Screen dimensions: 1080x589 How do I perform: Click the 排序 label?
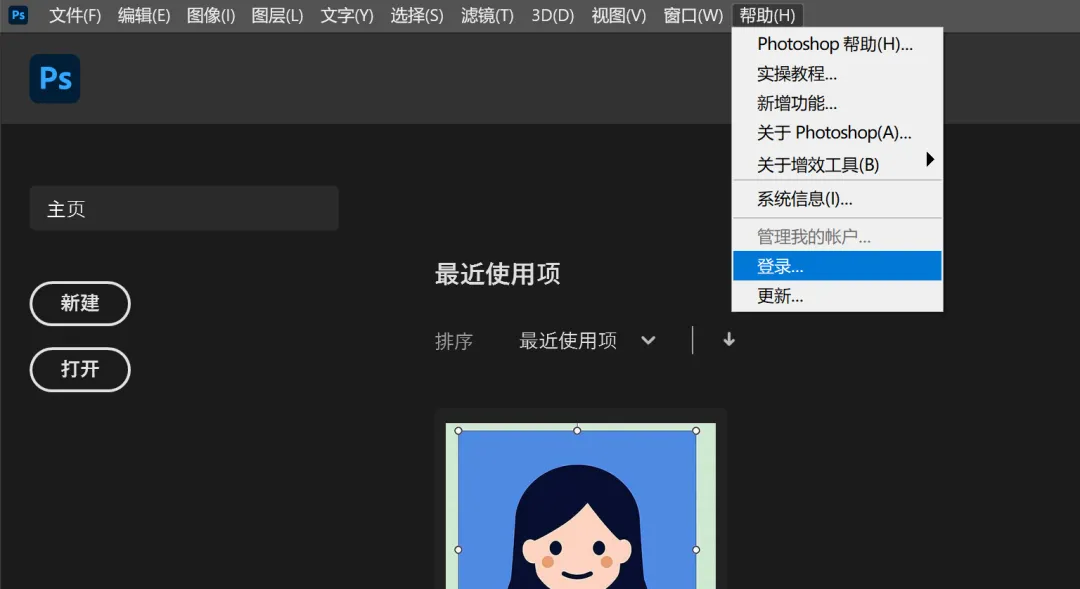tap(454, 341)
